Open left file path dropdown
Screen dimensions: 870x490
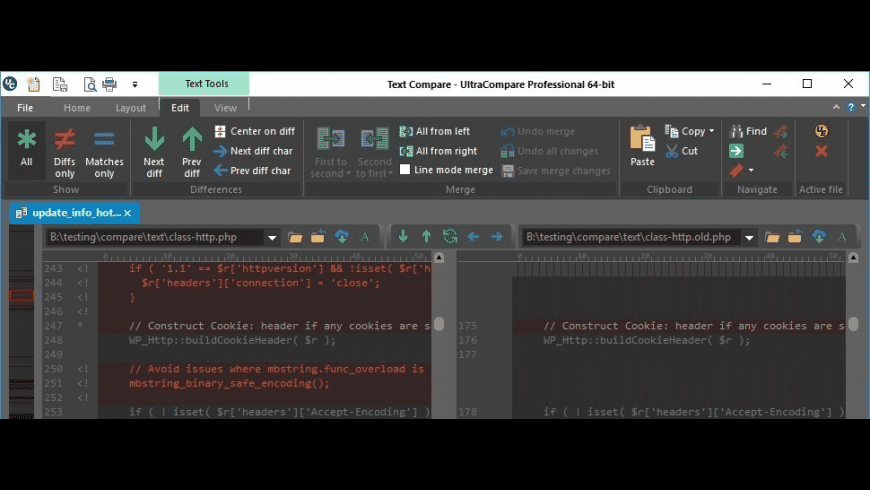pos(272,238)
